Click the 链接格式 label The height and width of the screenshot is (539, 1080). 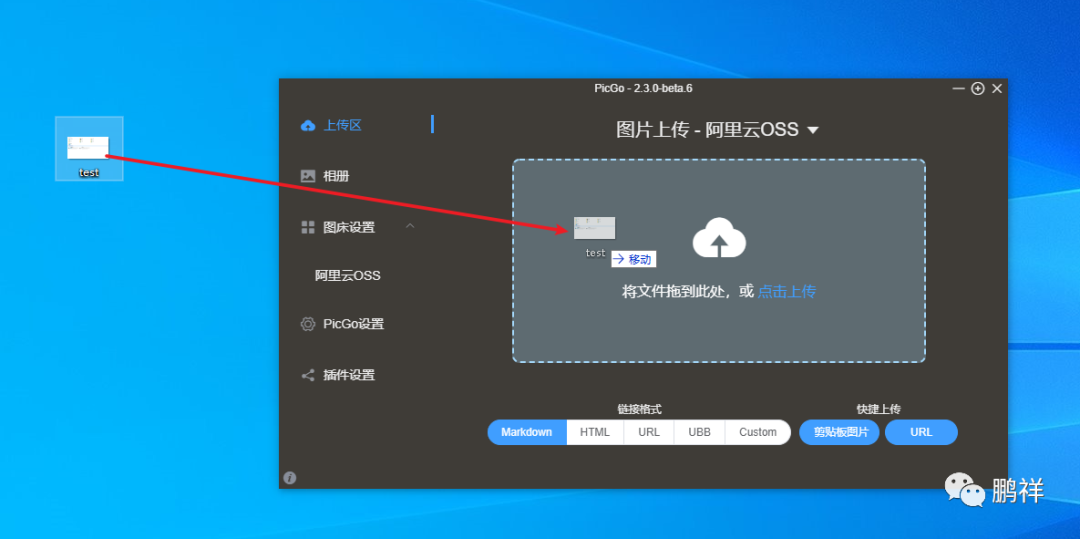click(639, 409)
